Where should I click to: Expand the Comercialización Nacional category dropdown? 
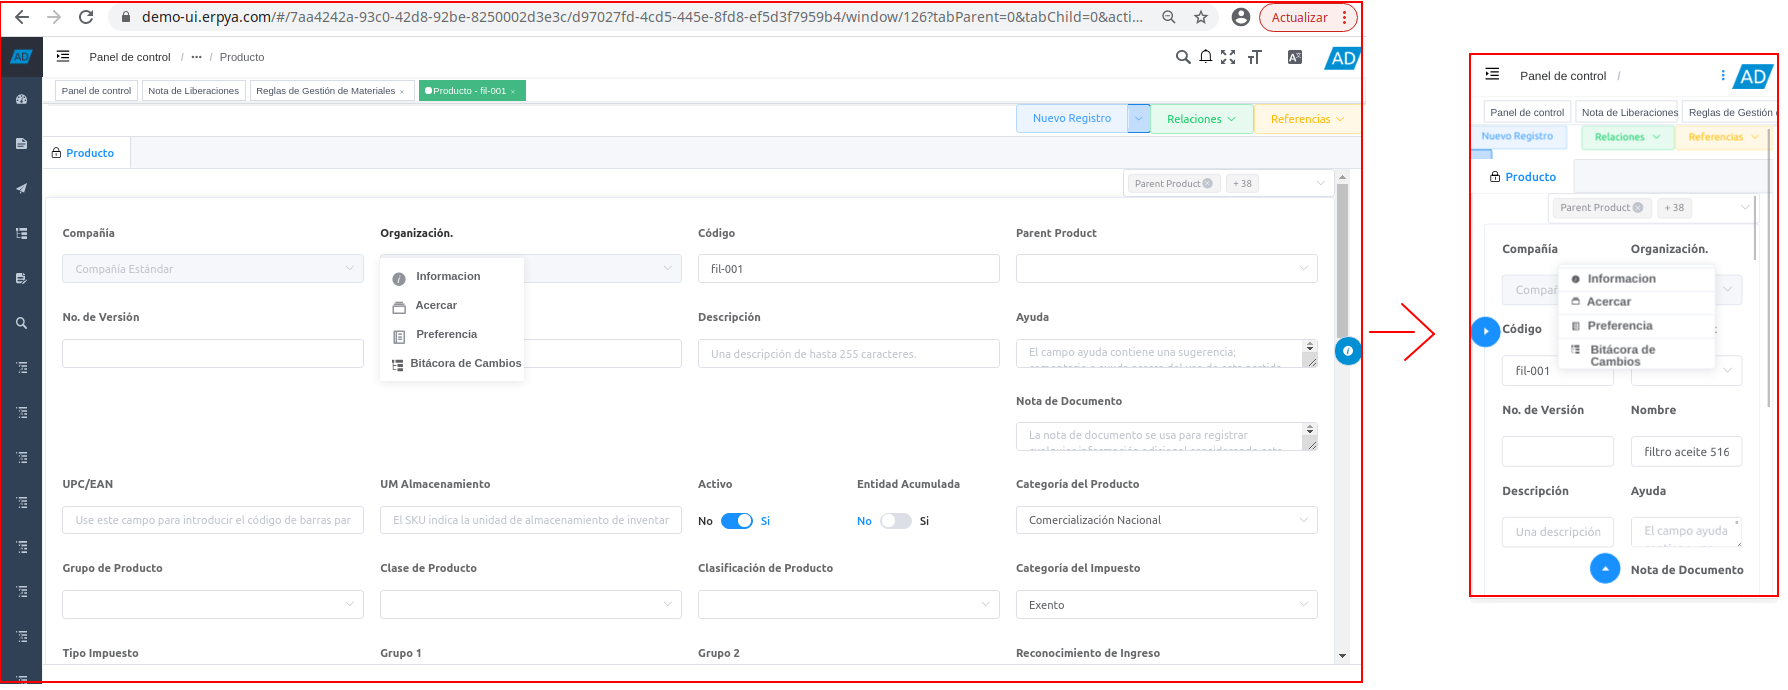pos(1166,520)
